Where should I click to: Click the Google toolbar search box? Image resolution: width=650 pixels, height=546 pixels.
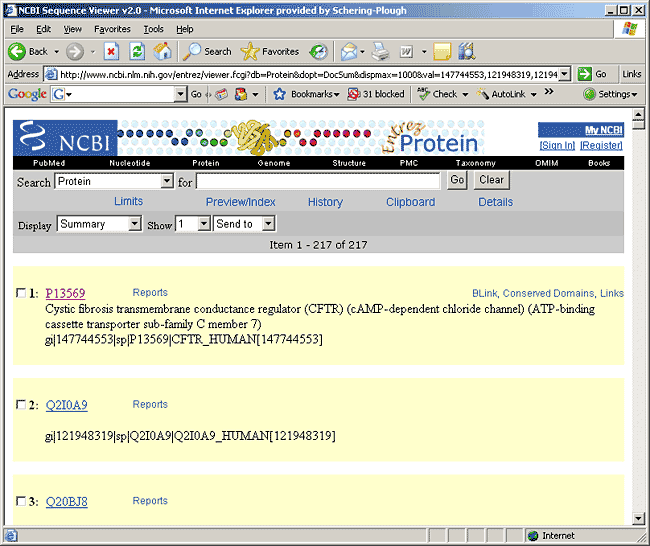pos(119,94)
